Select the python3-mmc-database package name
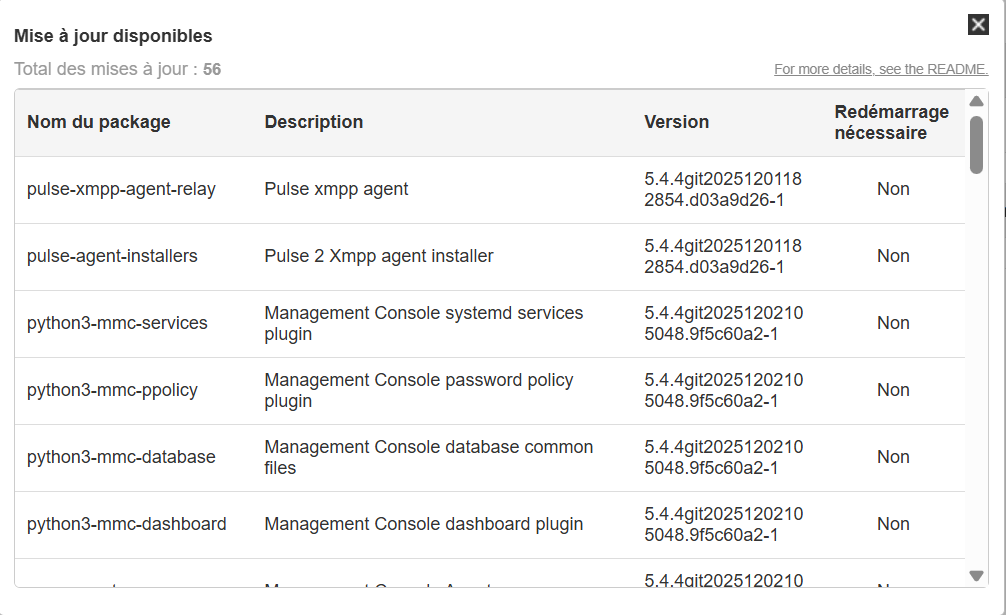1006x615 pixels. 121,457
